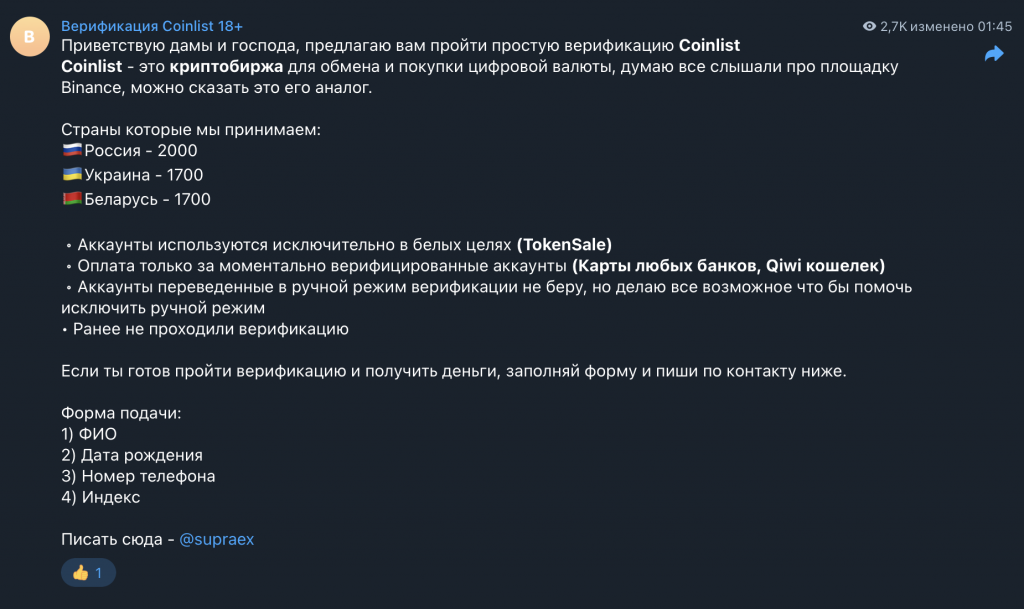Click the Ukrainian flag emoji

pyautogui.click(x=72, y=175)
